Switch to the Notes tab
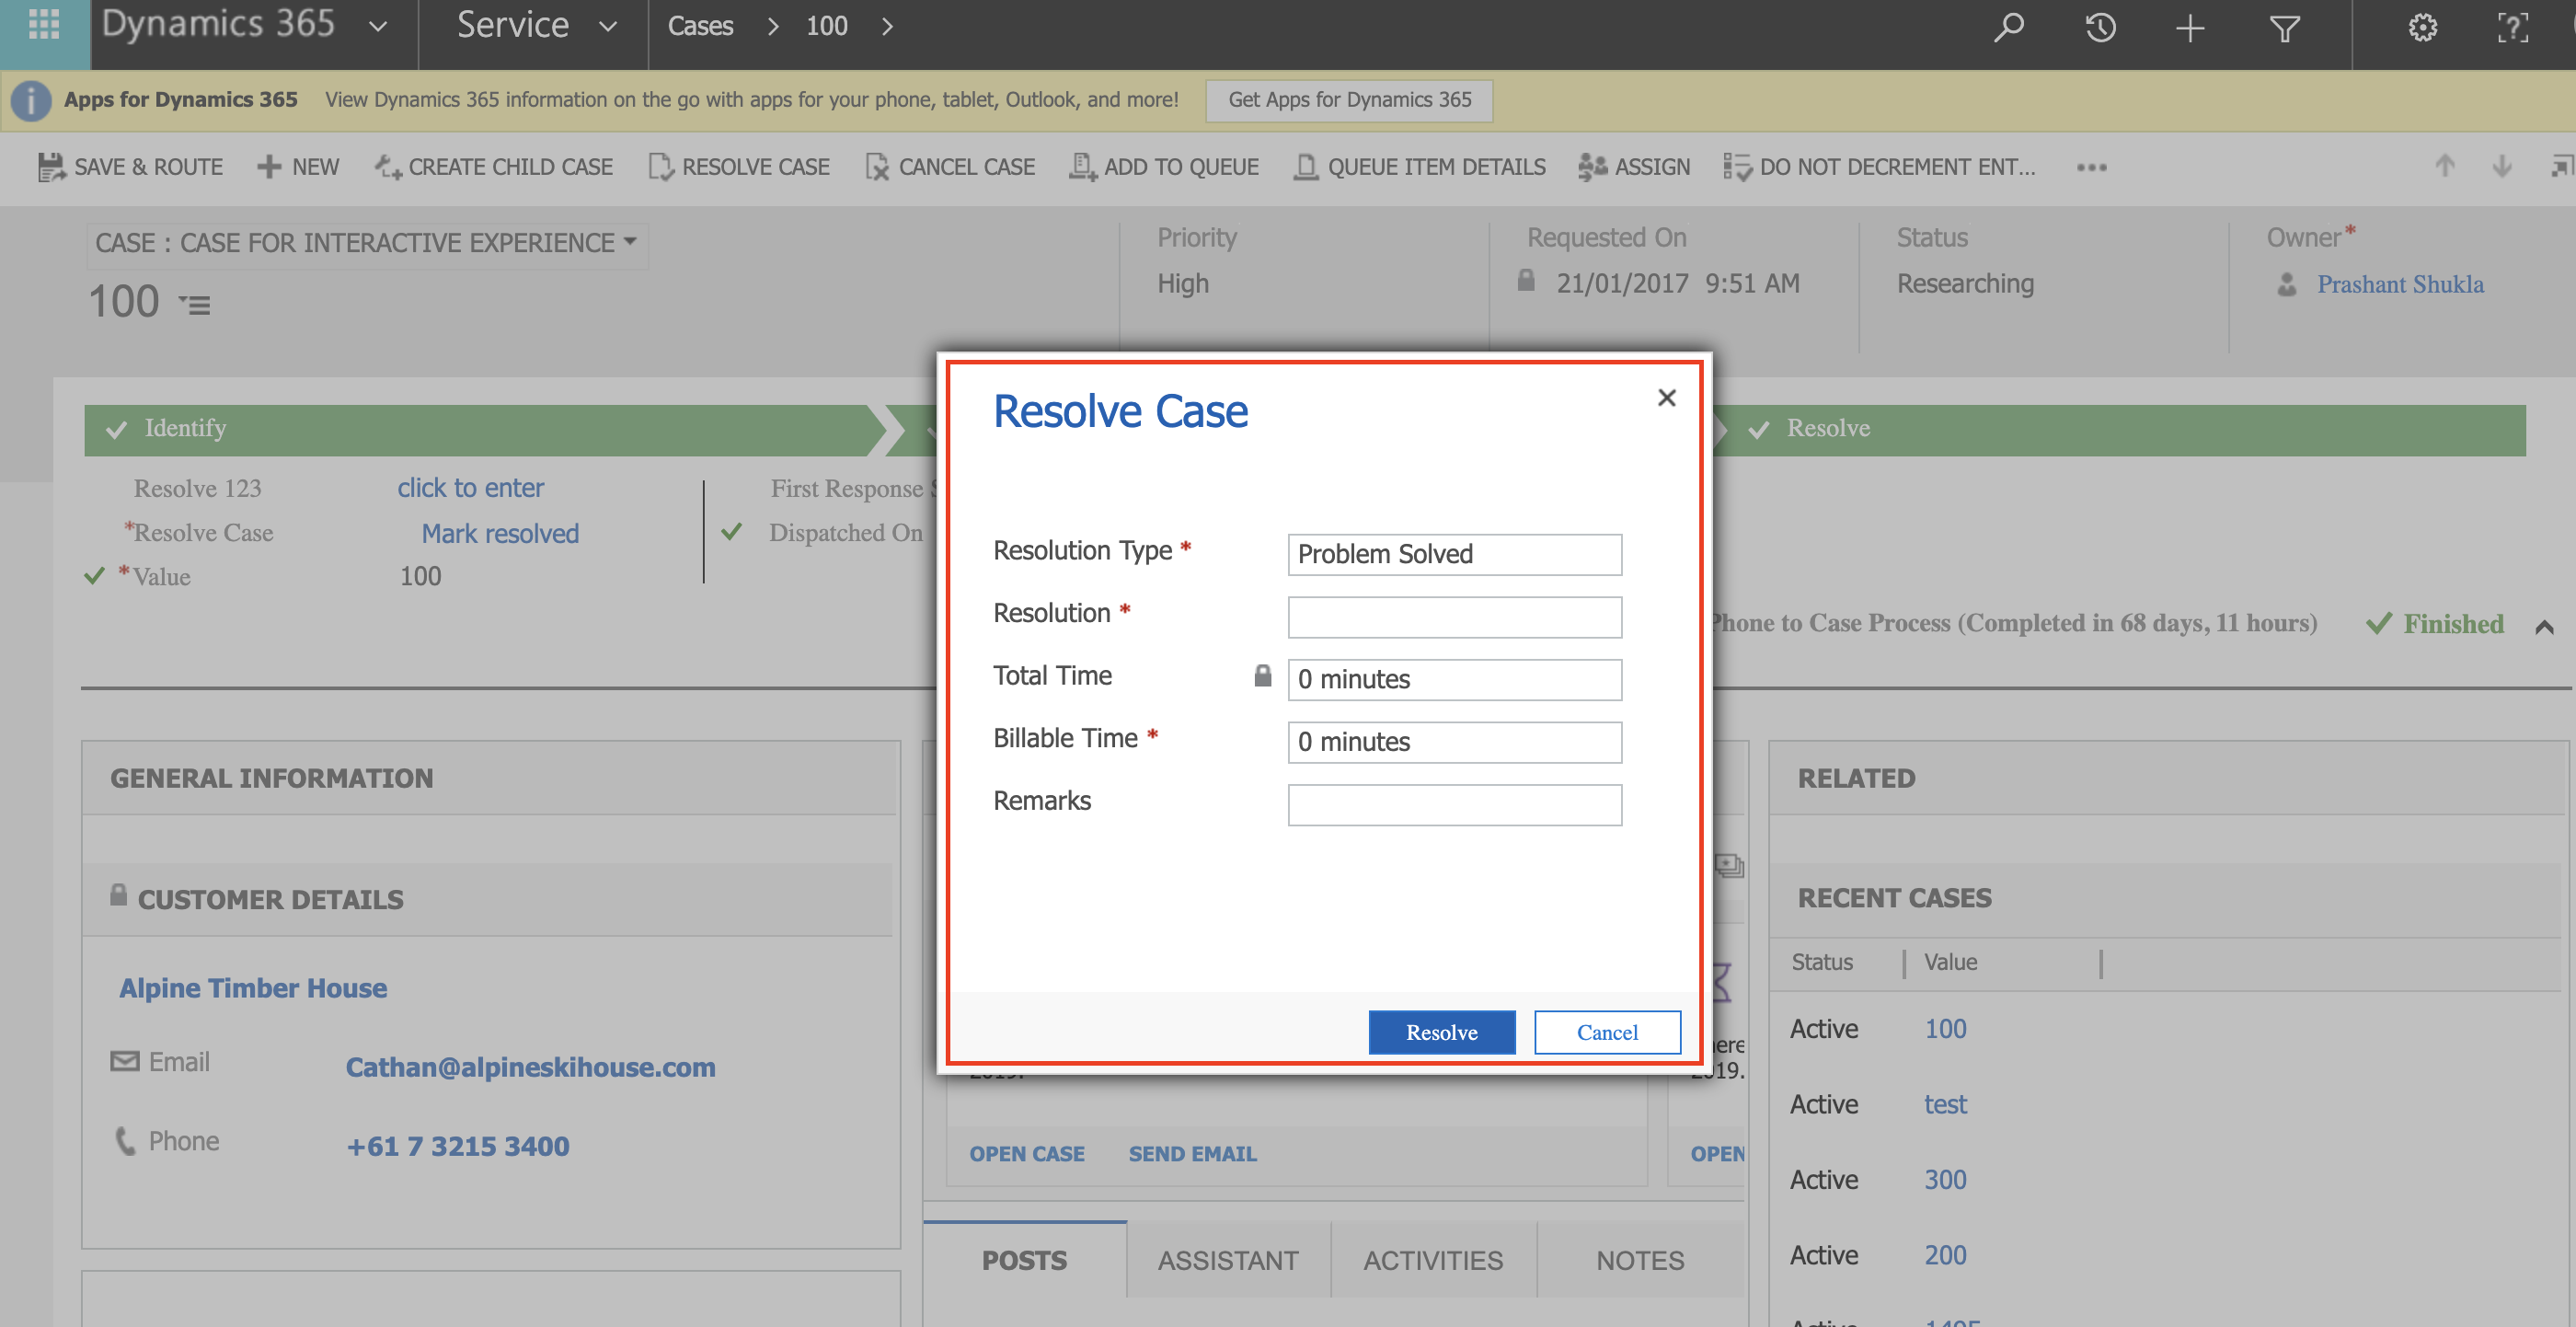Screen dimensions: 2576x1327 click(x=1639, y=1259)
